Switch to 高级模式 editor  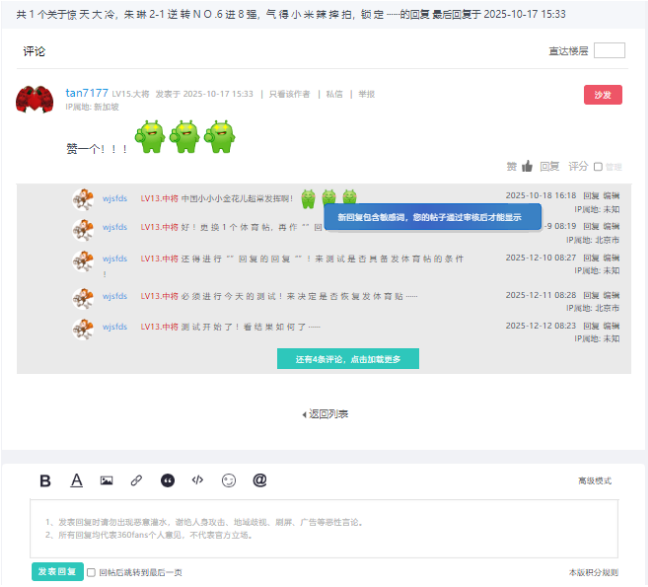pos(595,481)
